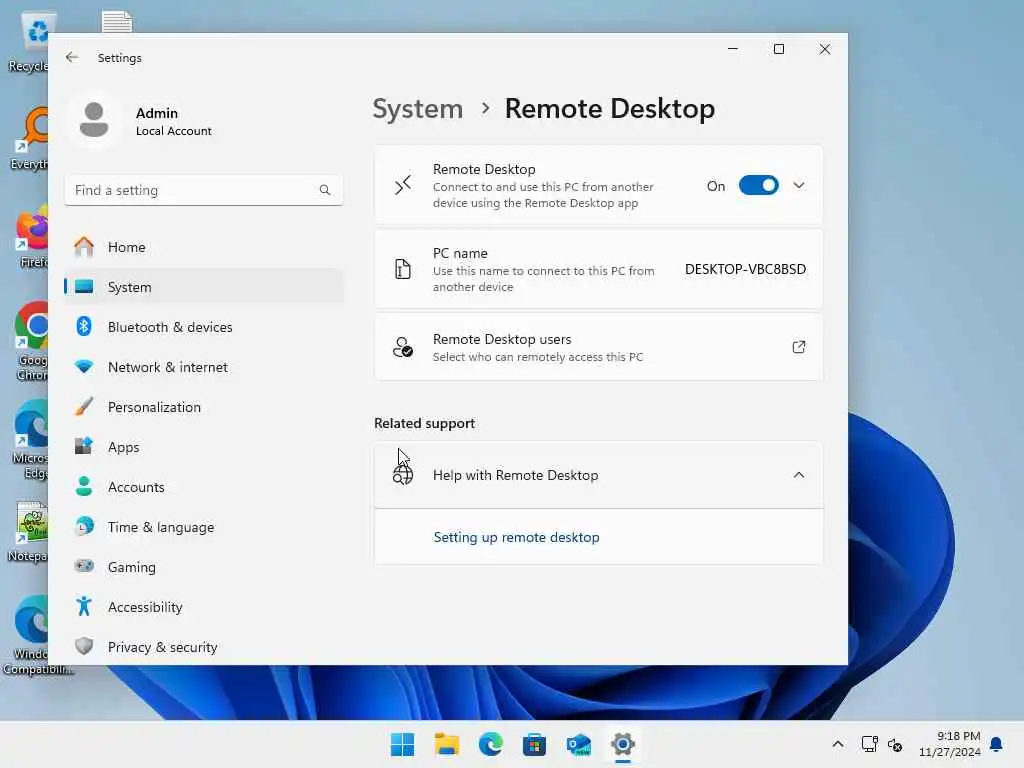This screenshot has height=768, width=1024.
Task: Click the Remote Desktop users person icon
Action: tap(402, 347)
